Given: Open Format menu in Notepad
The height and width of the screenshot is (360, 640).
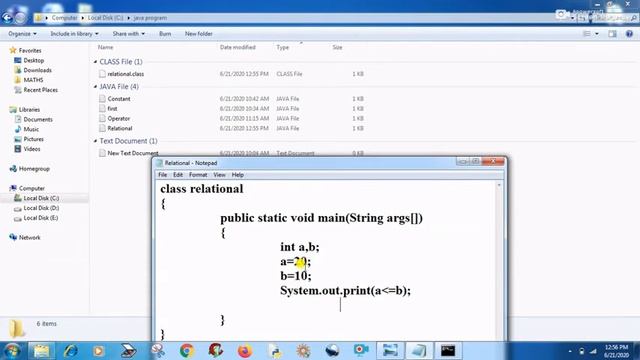Looking at the screenshot, I should click(198, 175).
